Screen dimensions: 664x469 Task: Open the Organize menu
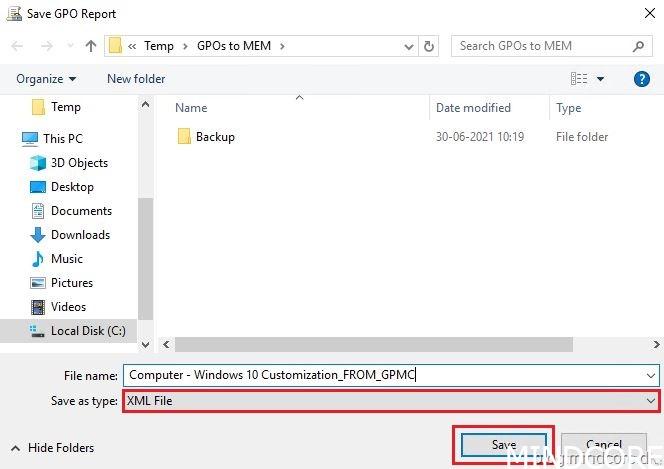(46, 79)
